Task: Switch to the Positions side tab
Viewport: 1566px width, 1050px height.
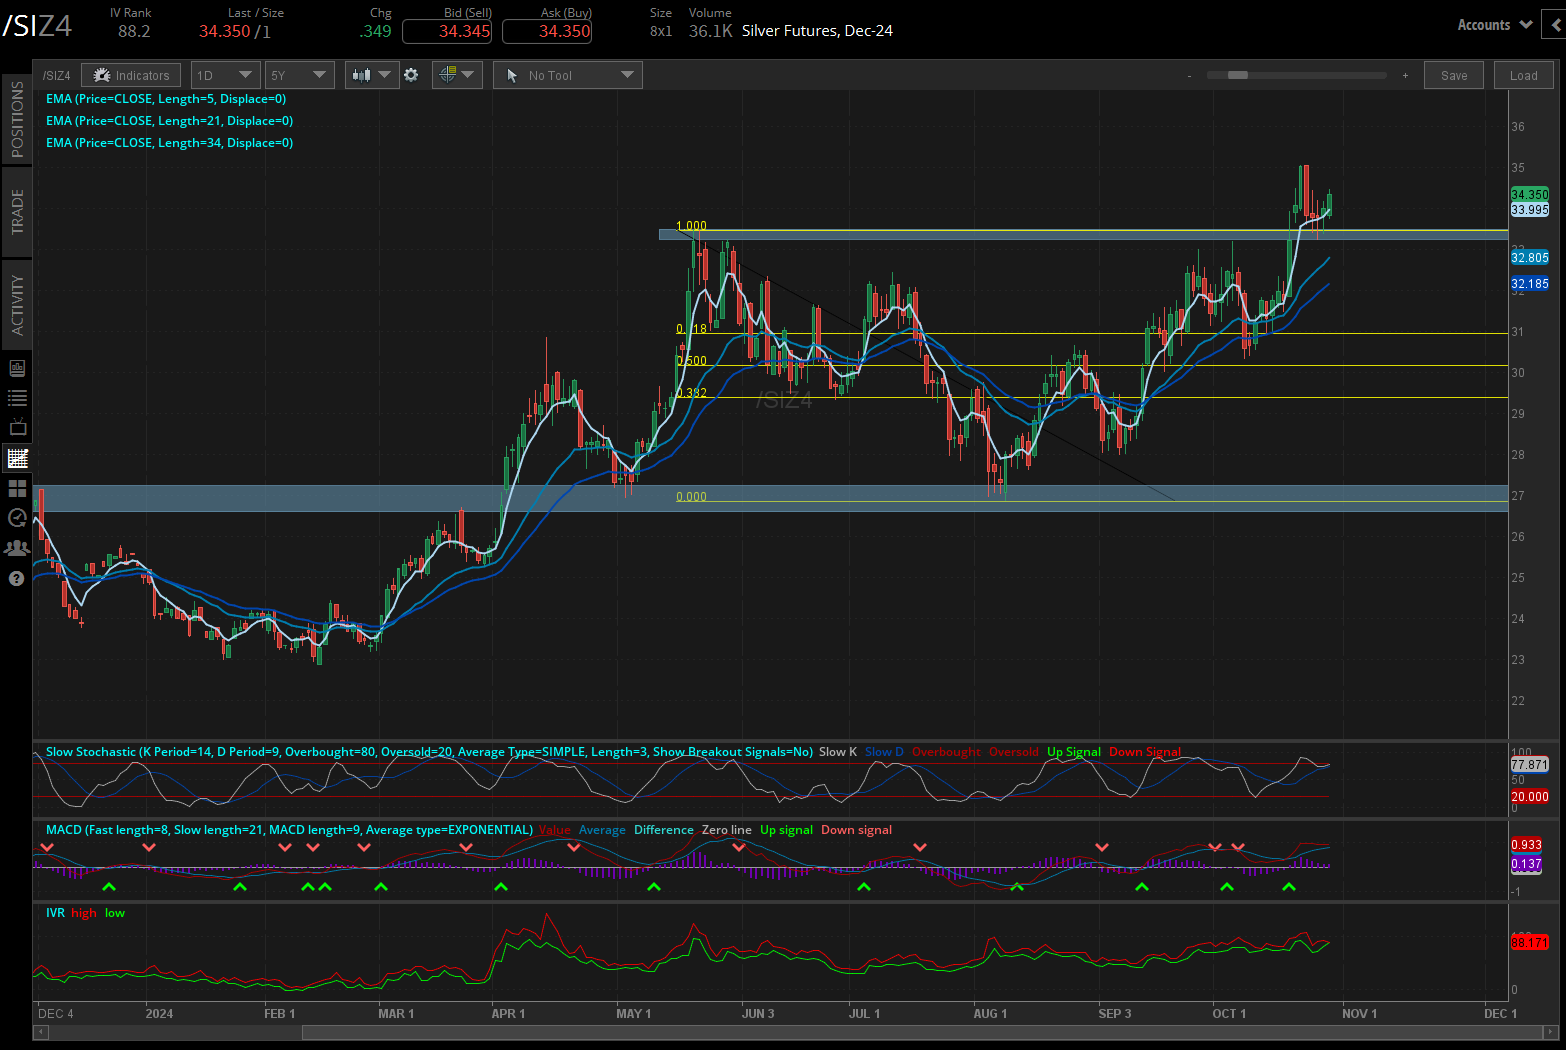Action: [17, 119]
